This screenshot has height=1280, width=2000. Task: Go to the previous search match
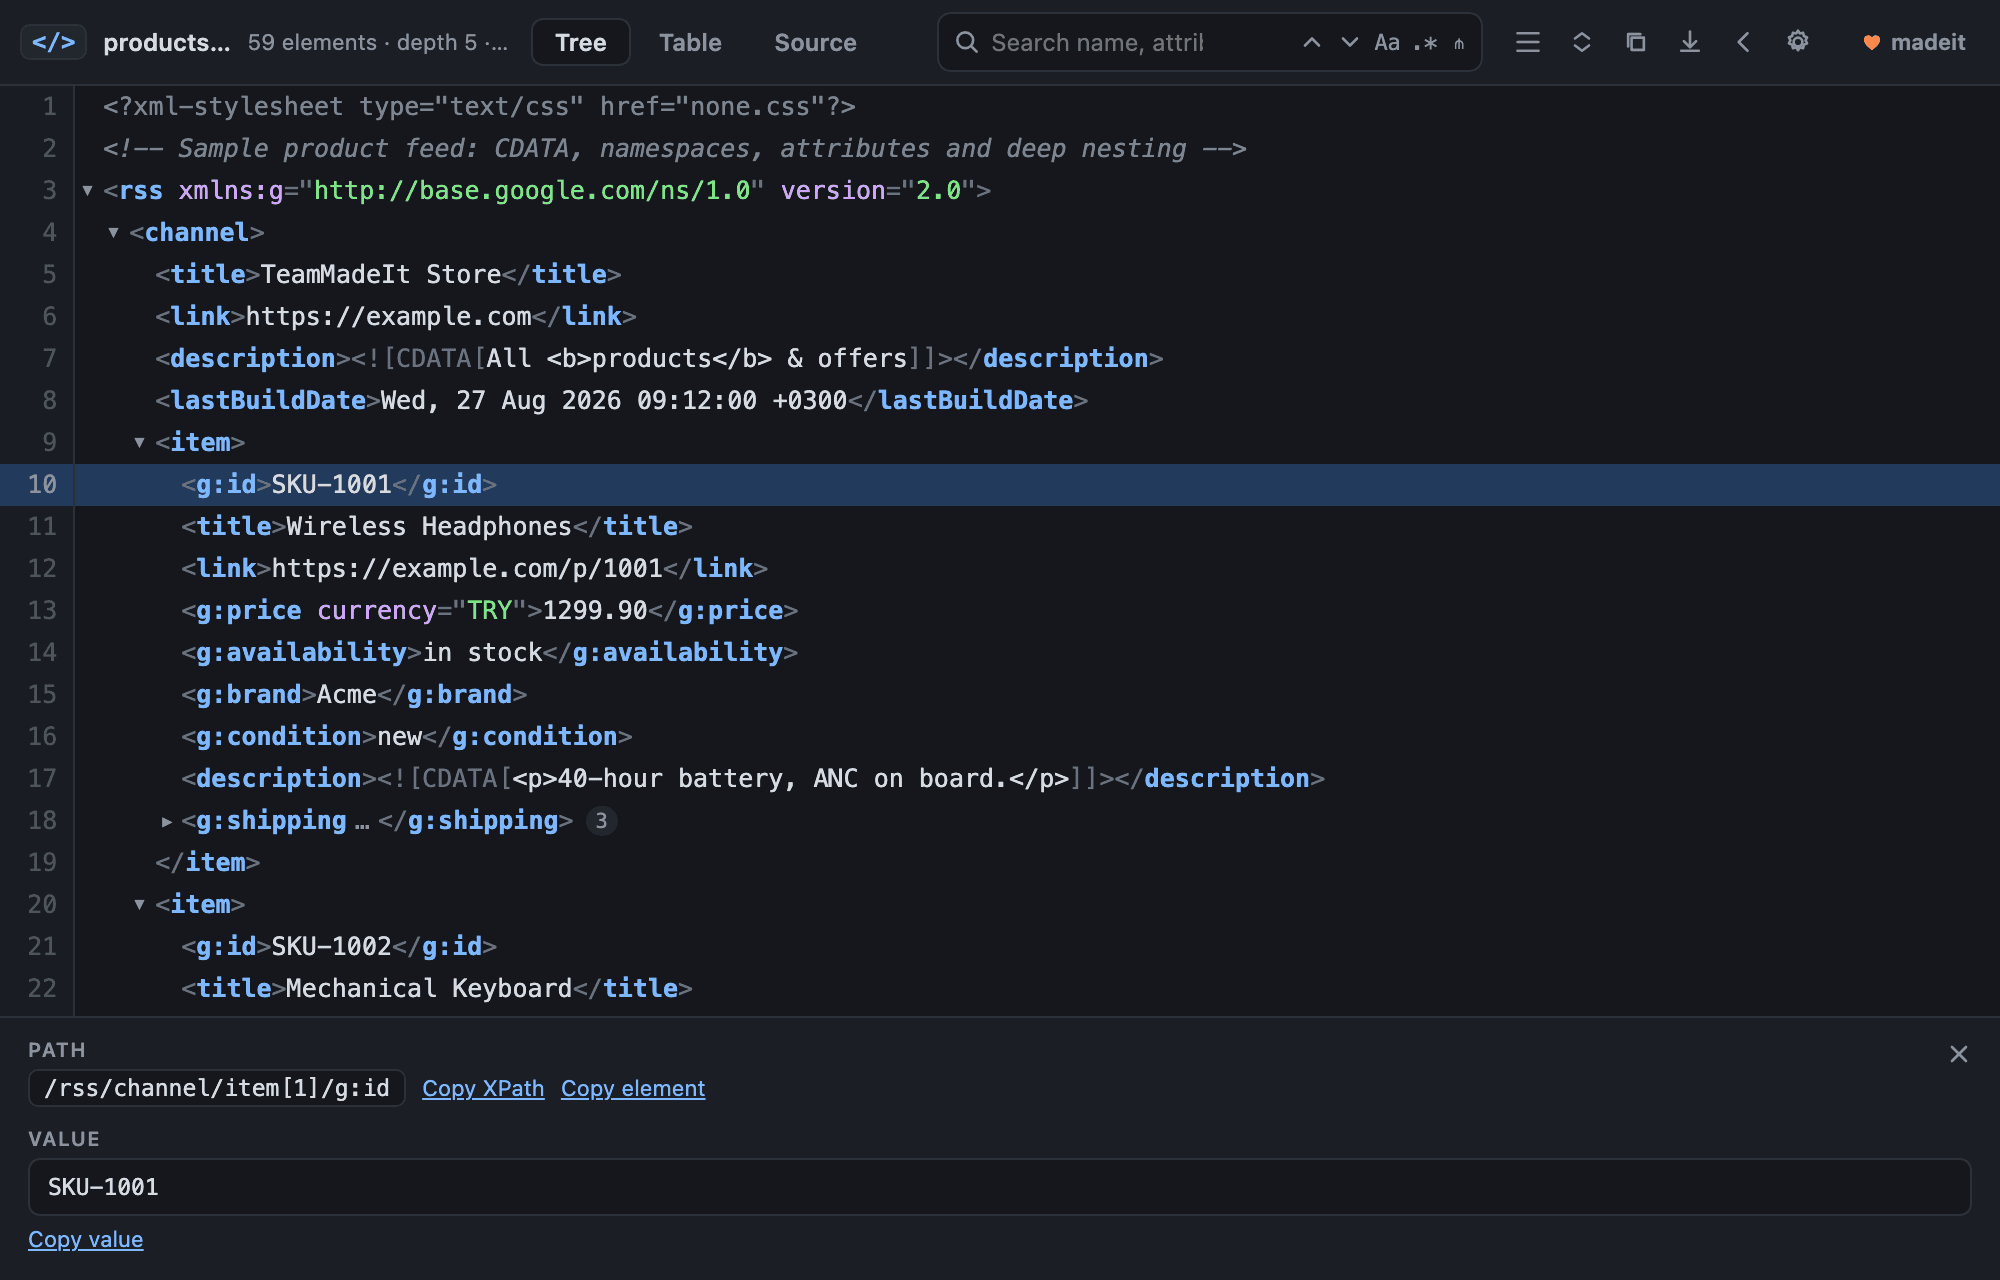[x=1312, y=42]
